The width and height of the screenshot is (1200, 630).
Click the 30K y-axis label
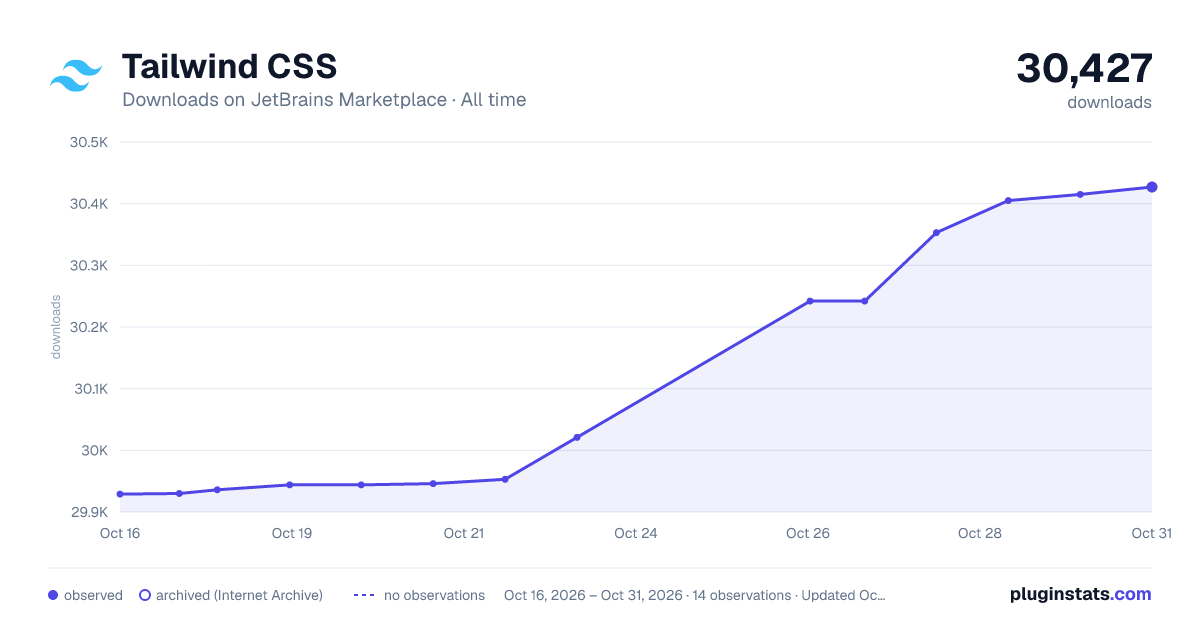click(x=95, y=451)
